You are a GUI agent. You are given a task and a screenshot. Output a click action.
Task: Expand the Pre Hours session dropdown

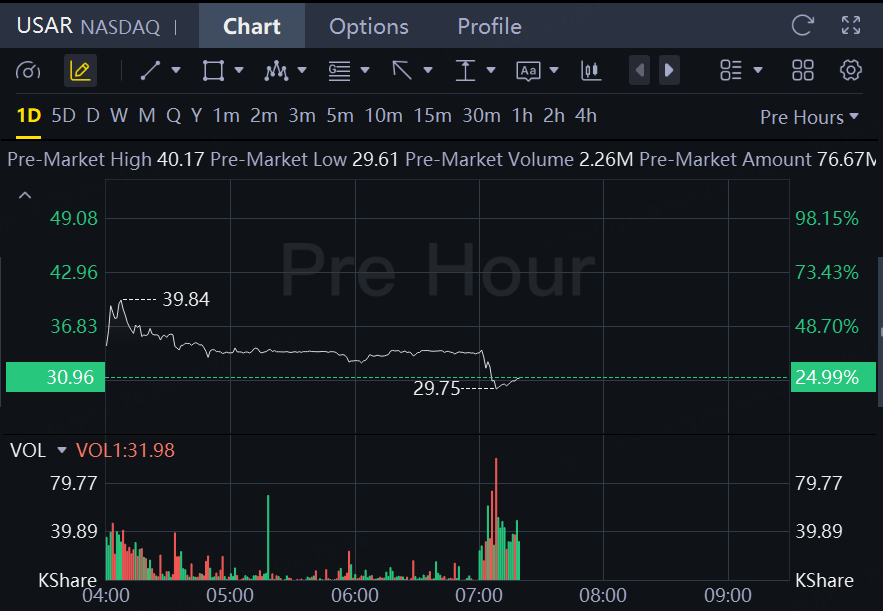pyautogui.click(x=809, y=117)
